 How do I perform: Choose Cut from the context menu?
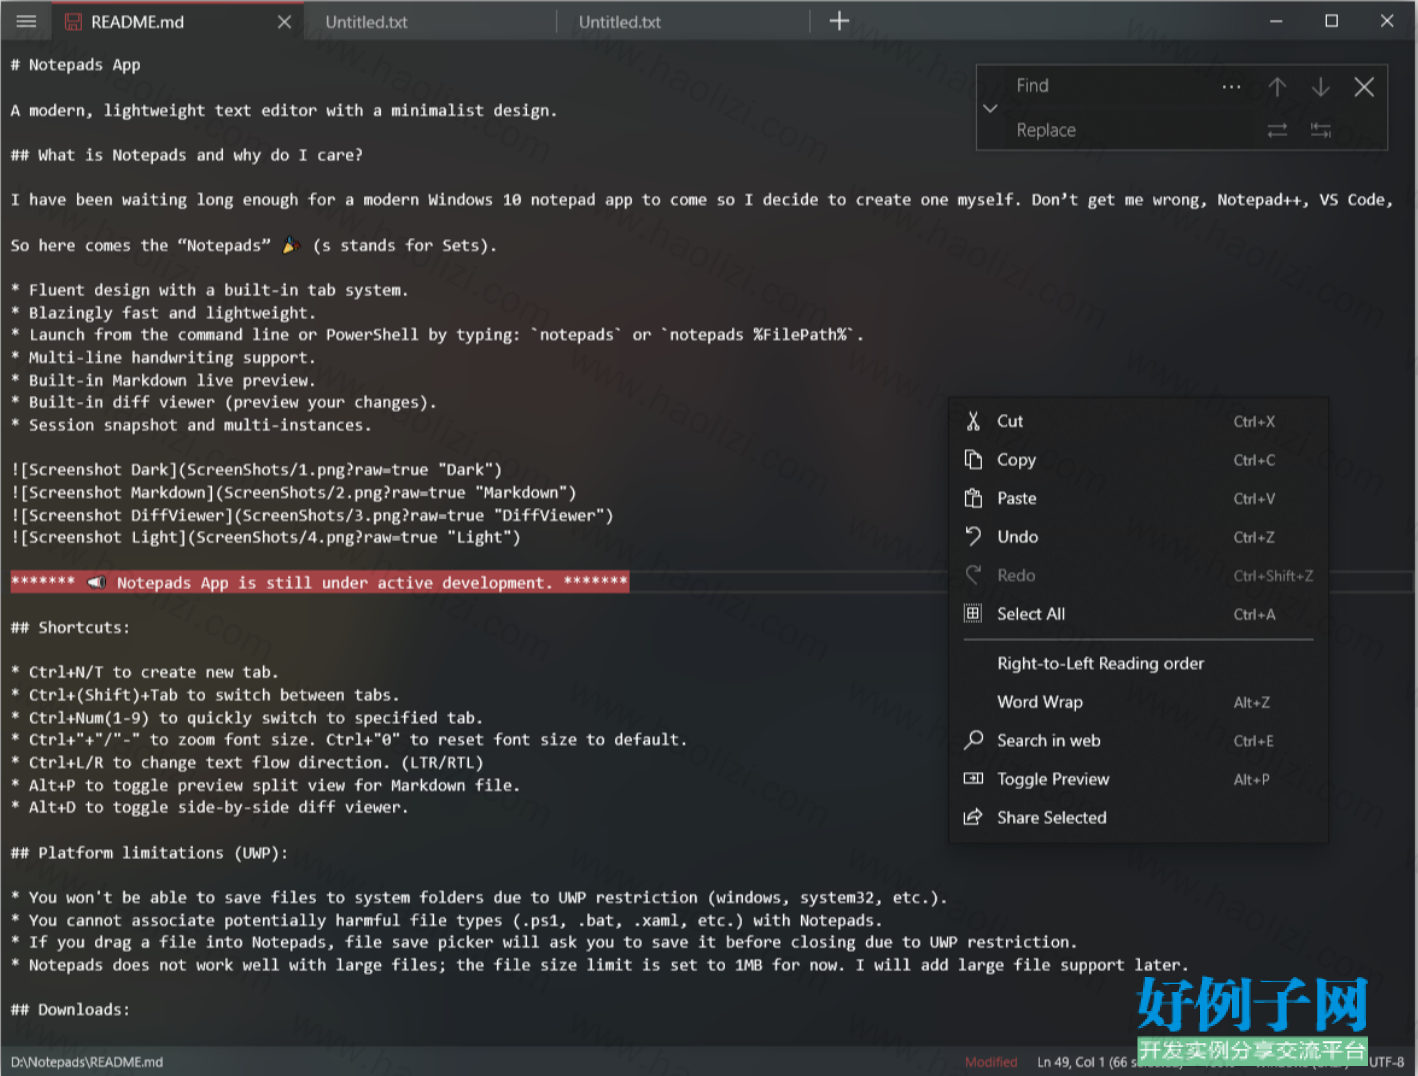click(1139, 421)
